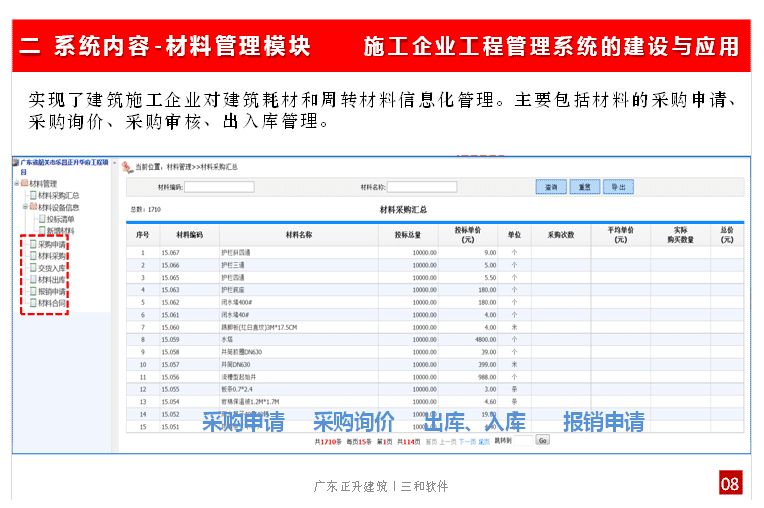Click the page icon beside 报销申请

(x=33, y=291)
